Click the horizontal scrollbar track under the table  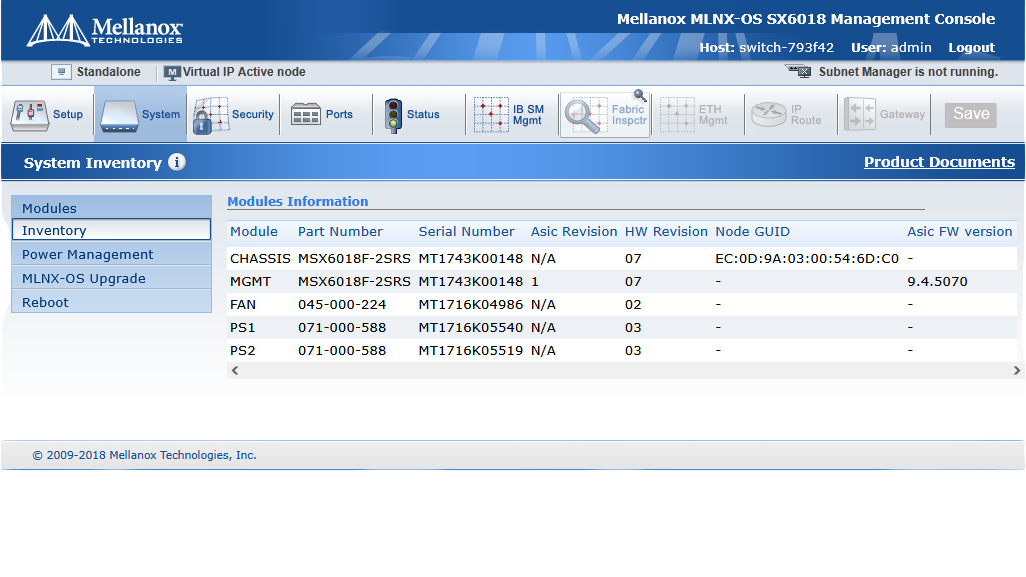click(626, 370)
